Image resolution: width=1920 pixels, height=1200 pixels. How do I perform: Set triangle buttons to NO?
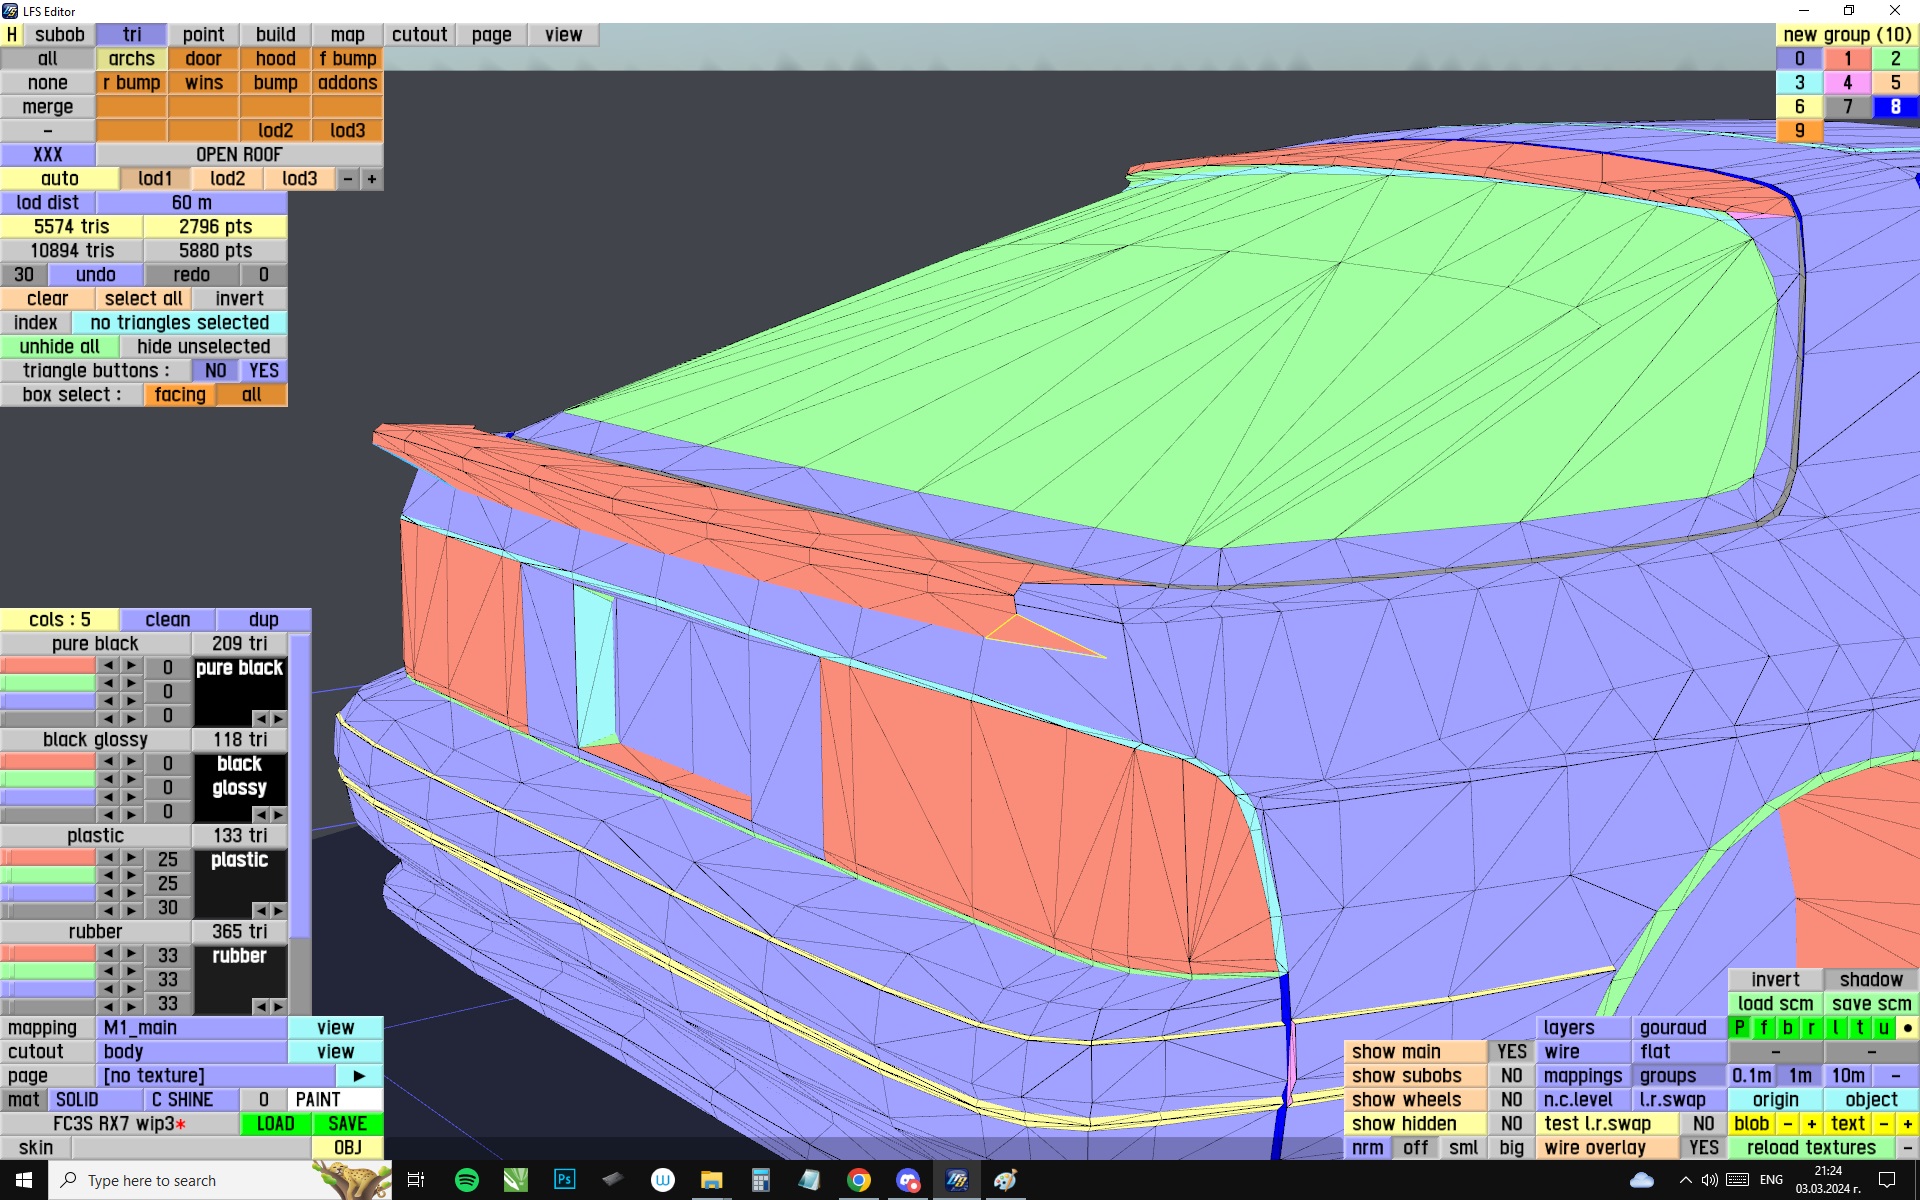215,371
